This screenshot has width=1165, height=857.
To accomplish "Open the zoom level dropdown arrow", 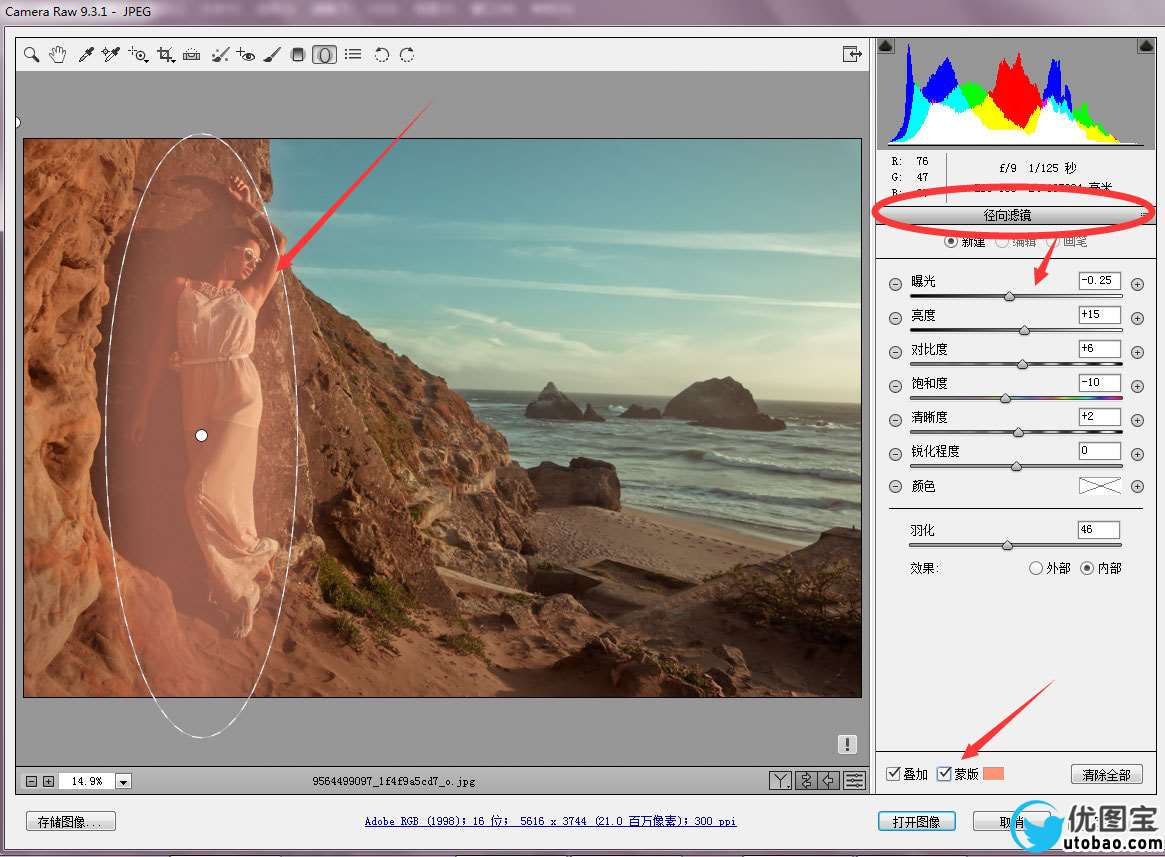I will 123,781.
